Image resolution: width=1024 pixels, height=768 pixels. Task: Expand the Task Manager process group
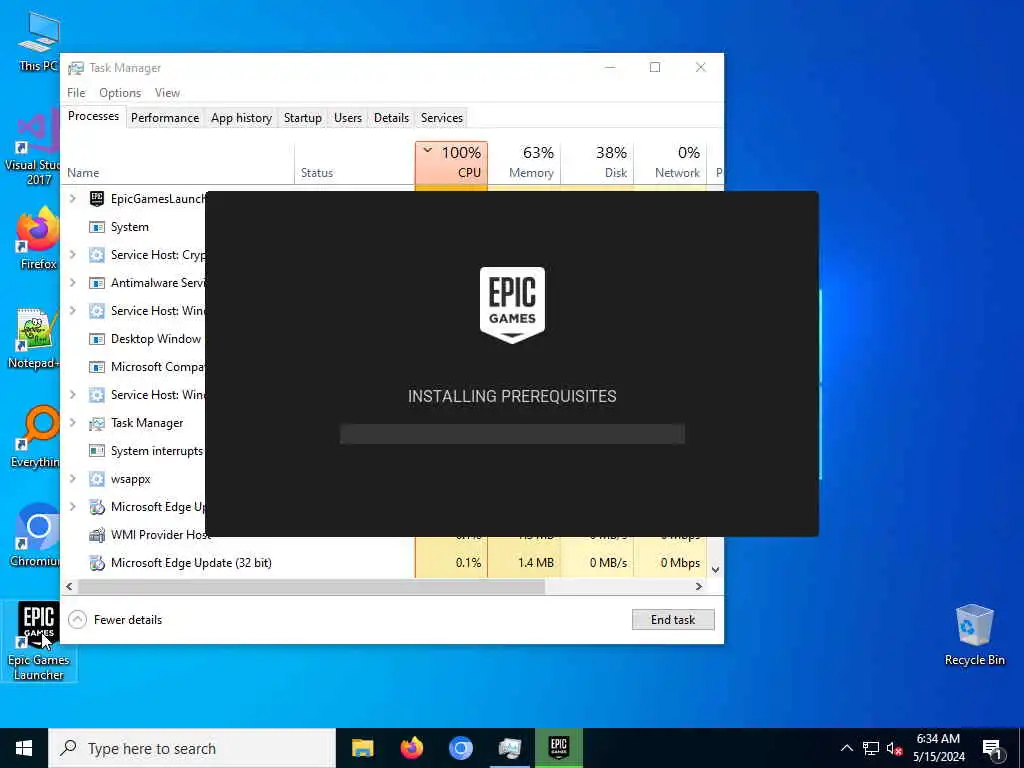(x=72, y=423)
